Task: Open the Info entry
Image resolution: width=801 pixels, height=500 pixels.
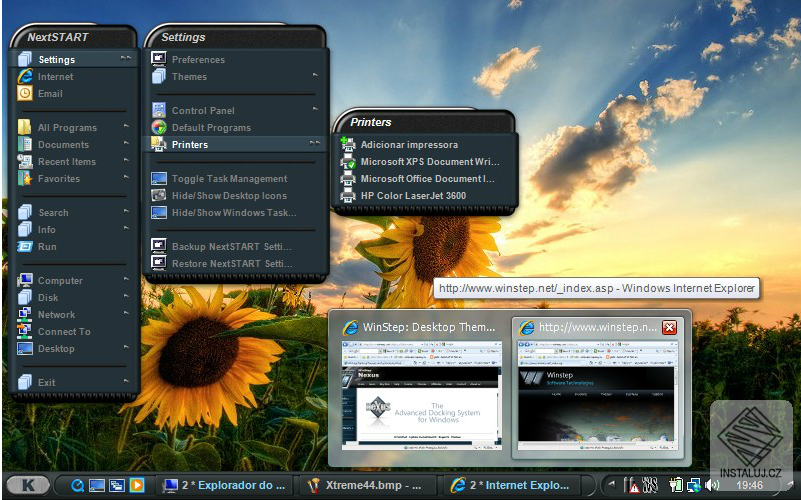Action: [74, 229]
